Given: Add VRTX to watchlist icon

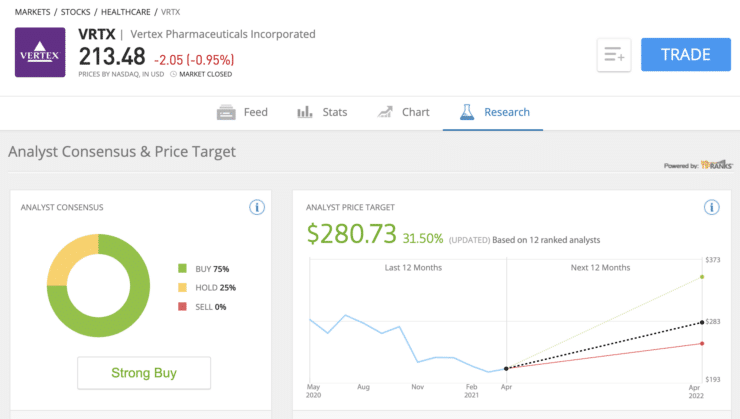Looking at the screenshot, I should click(614, 55).
